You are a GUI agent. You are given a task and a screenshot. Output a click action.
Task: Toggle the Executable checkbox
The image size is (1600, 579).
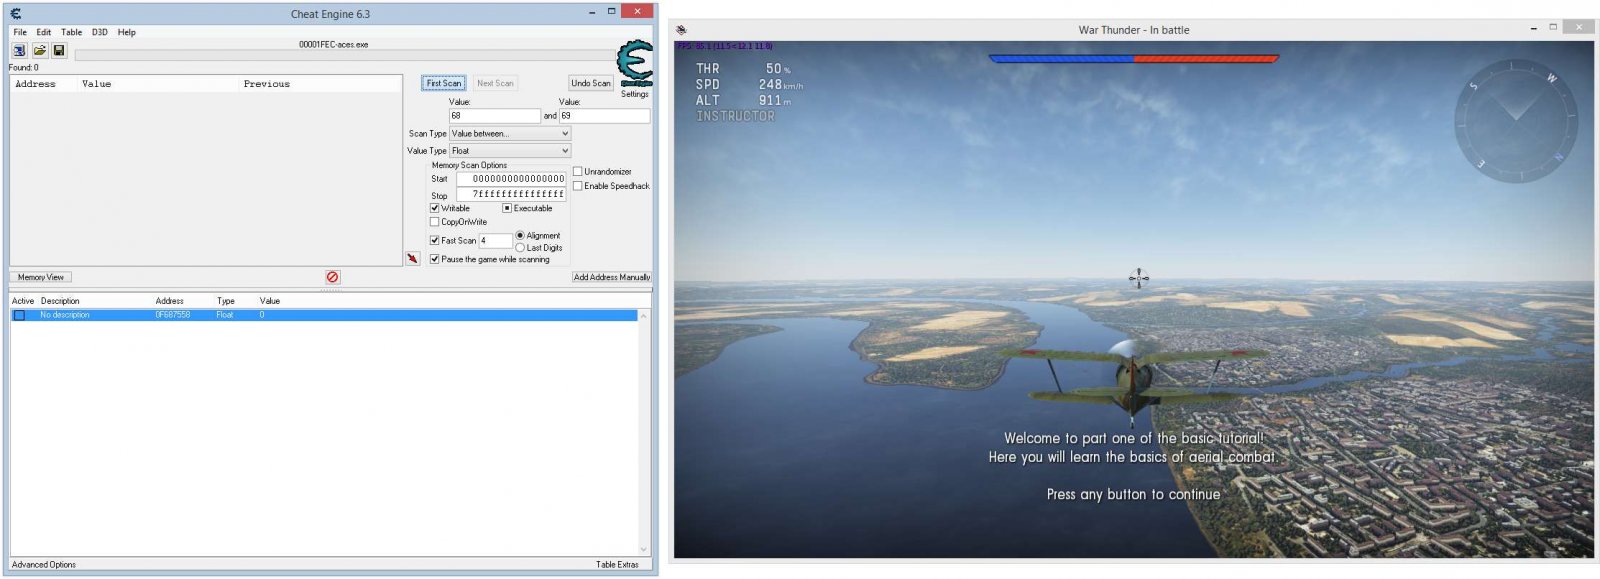click(507, 208)
